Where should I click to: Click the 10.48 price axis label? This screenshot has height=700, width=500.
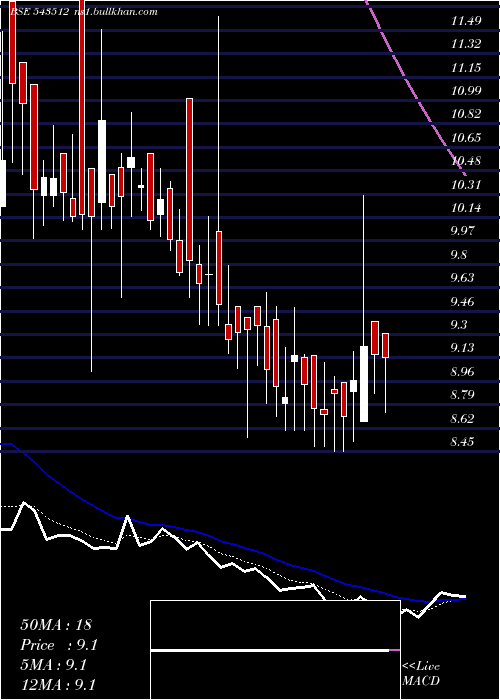pos(466,161)
